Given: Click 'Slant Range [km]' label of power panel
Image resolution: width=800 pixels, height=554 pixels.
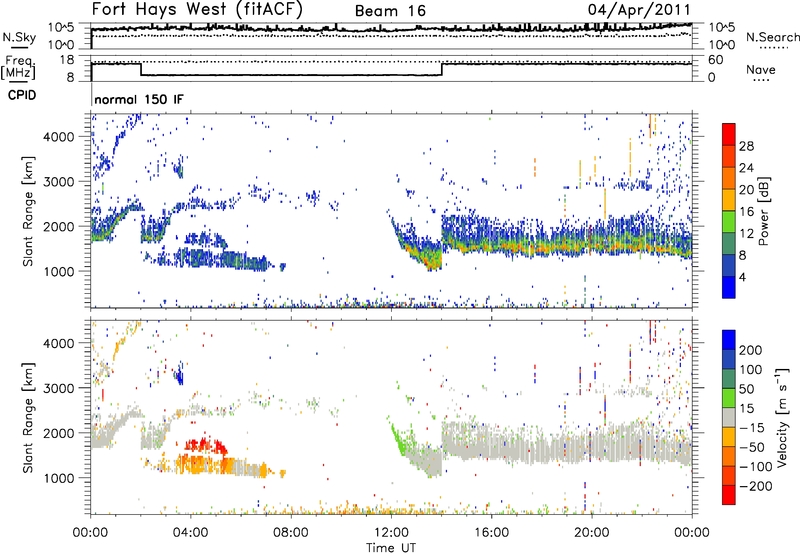Looking at the screenshot, I should (28, 212).
